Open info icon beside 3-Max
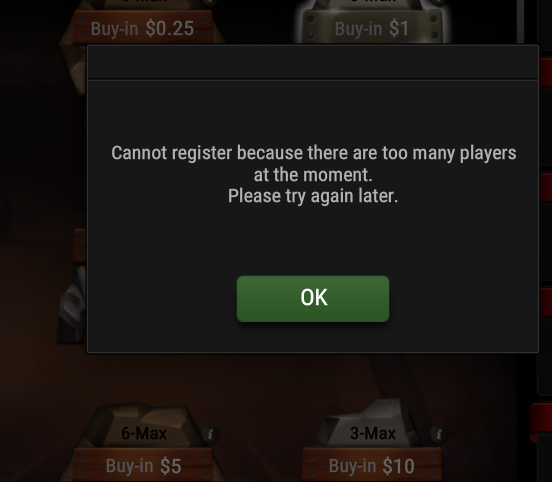This screenshot has height=482, width=552. (x=439, y=434)
